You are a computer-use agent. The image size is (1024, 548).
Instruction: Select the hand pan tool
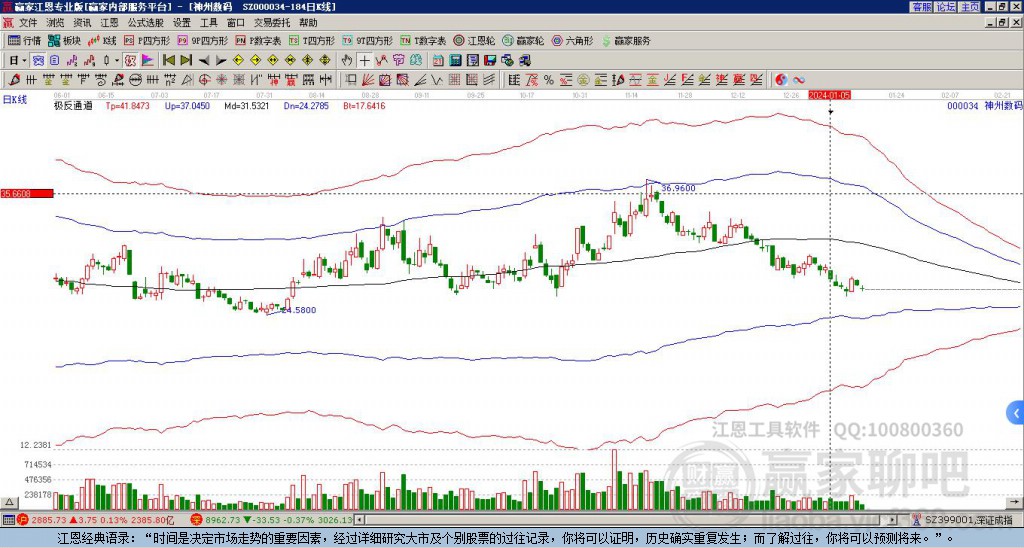tap(347, 61)
